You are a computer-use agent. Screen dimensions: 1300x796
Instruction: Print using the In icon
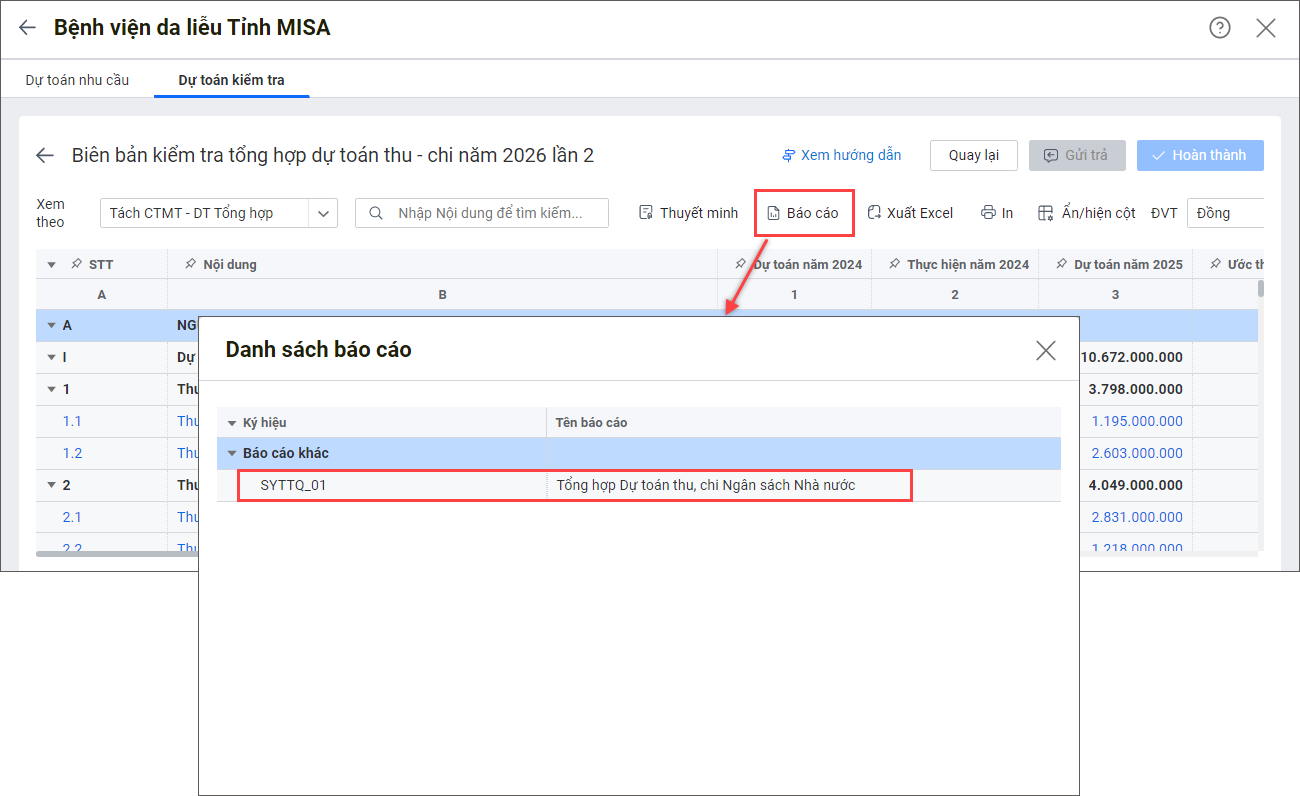click(x=997, y=213)
